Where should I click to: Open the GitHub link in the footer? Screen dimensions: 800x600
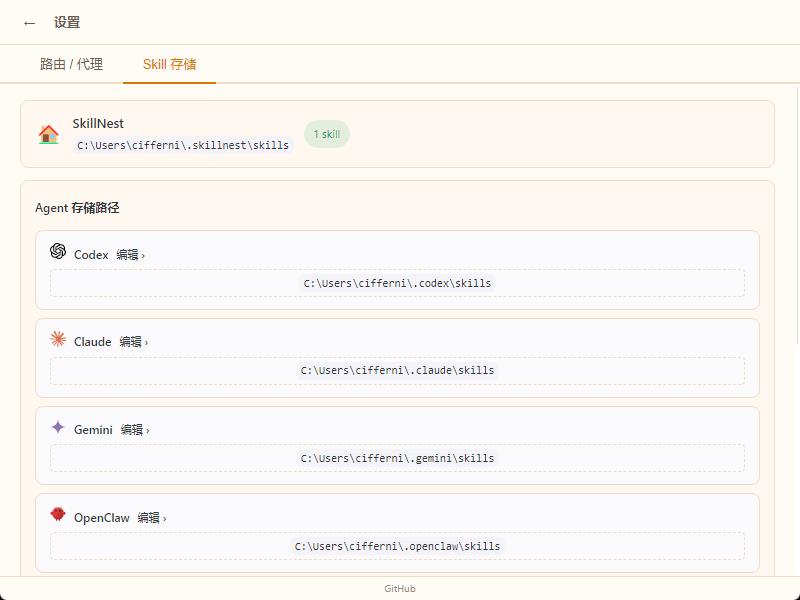click(x=399, y=589)
